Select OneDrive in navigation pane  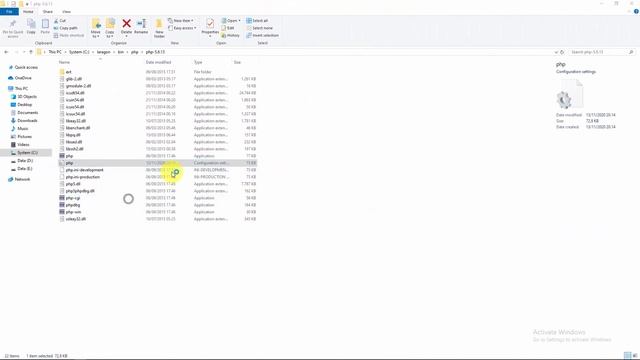point(23,78)
